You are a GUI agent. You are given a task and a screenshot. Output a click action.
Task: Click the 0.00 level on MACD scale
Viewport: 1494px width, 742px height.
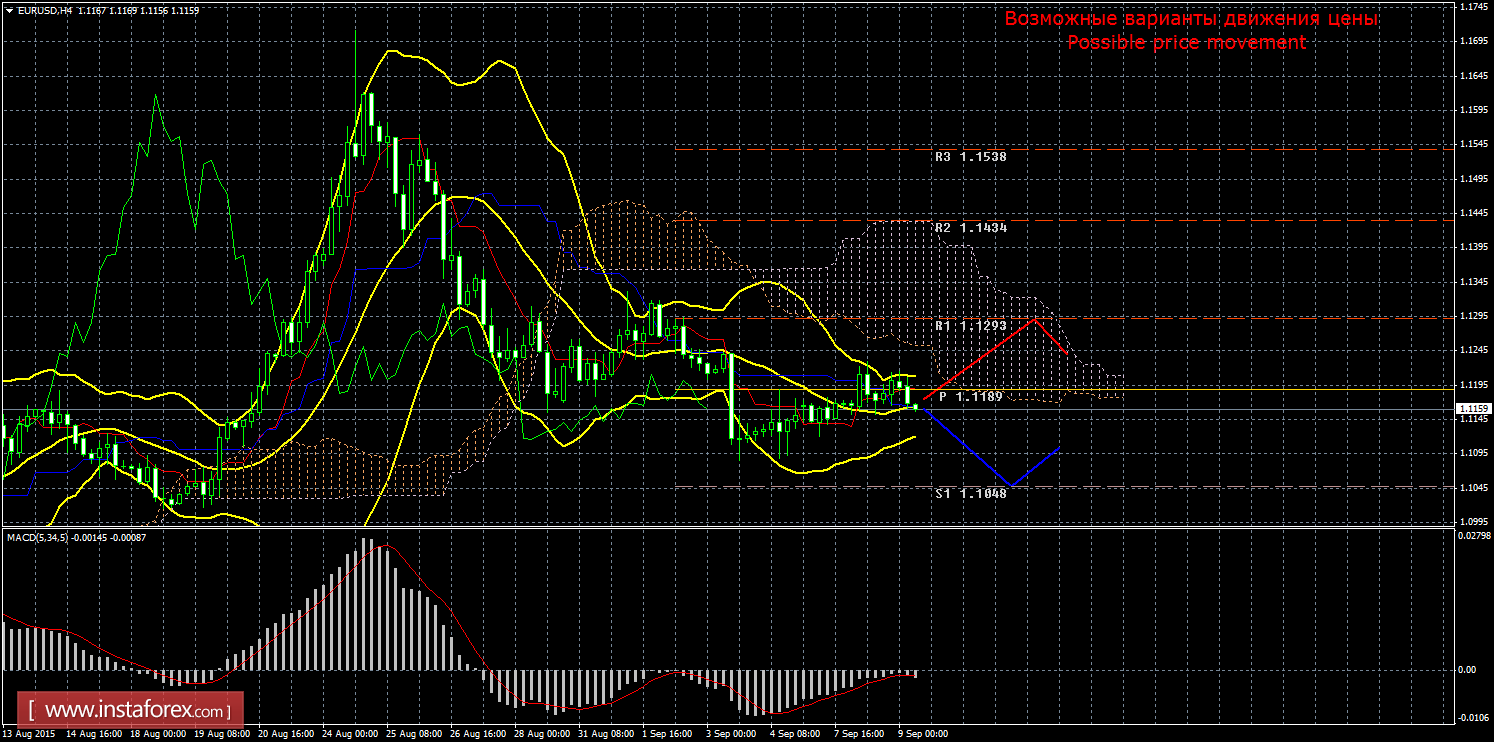(1468, 670)
